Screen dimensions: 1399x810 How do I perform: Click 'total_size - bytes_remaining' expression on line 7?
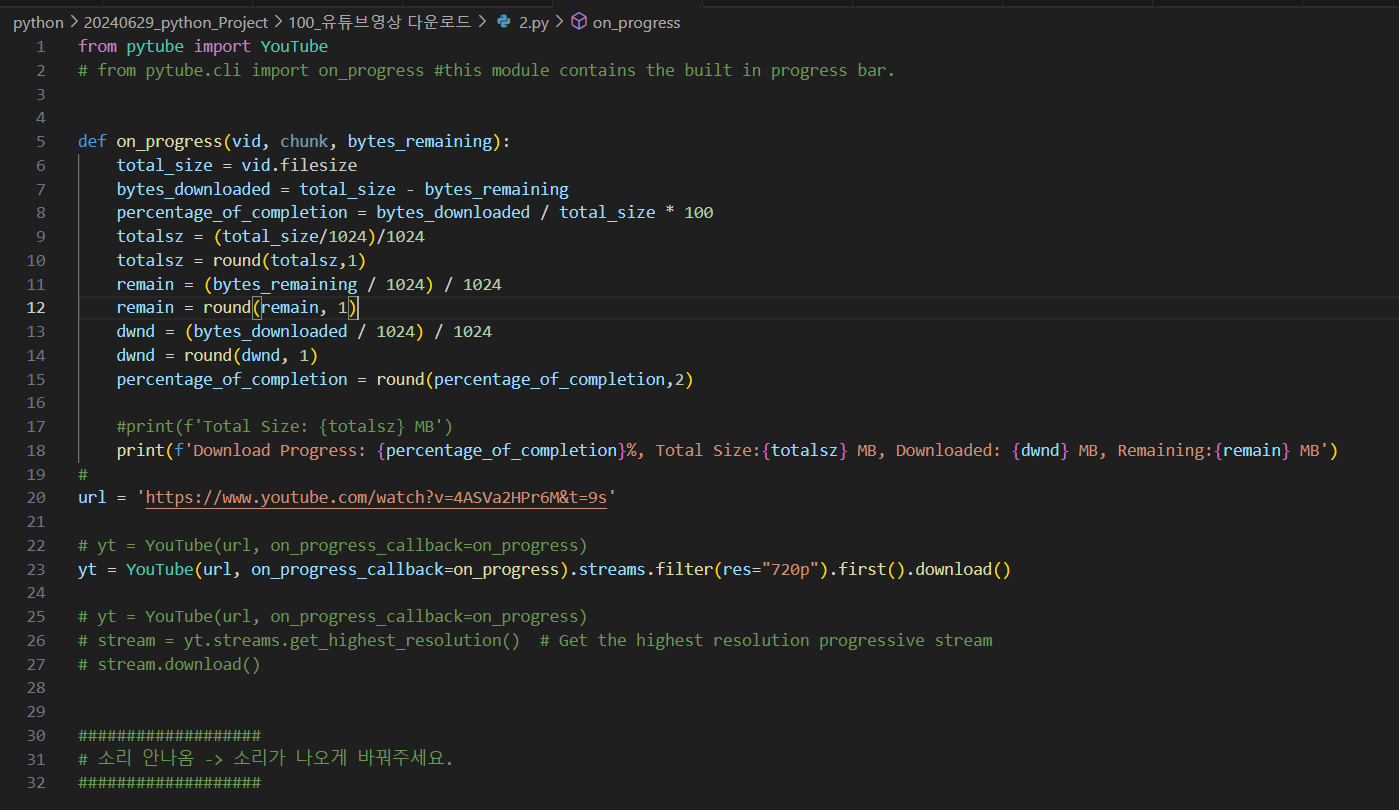click(x=434, y=189)
